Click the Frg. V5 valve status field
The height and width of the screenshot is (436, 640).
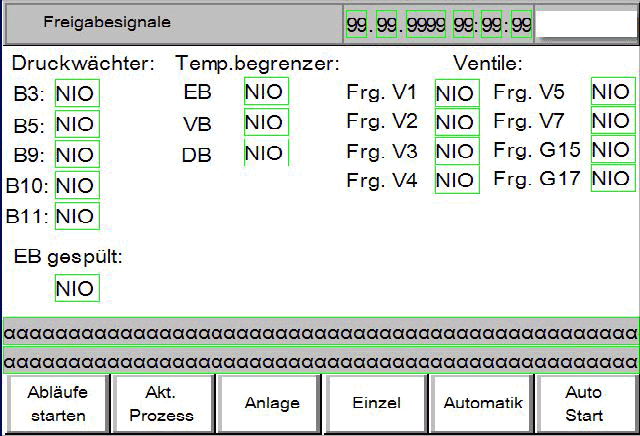tap(611, 92)
